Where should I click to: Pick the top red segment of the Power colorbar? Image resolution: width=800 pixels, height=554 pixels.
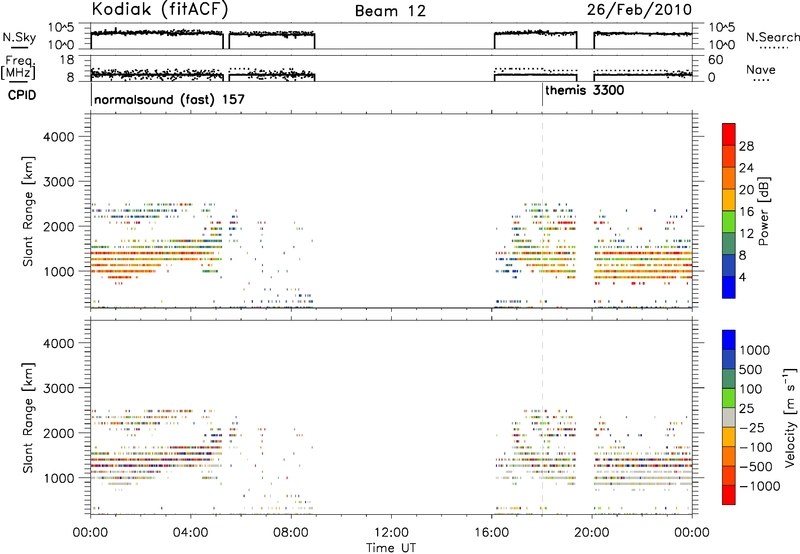[729, 135]
